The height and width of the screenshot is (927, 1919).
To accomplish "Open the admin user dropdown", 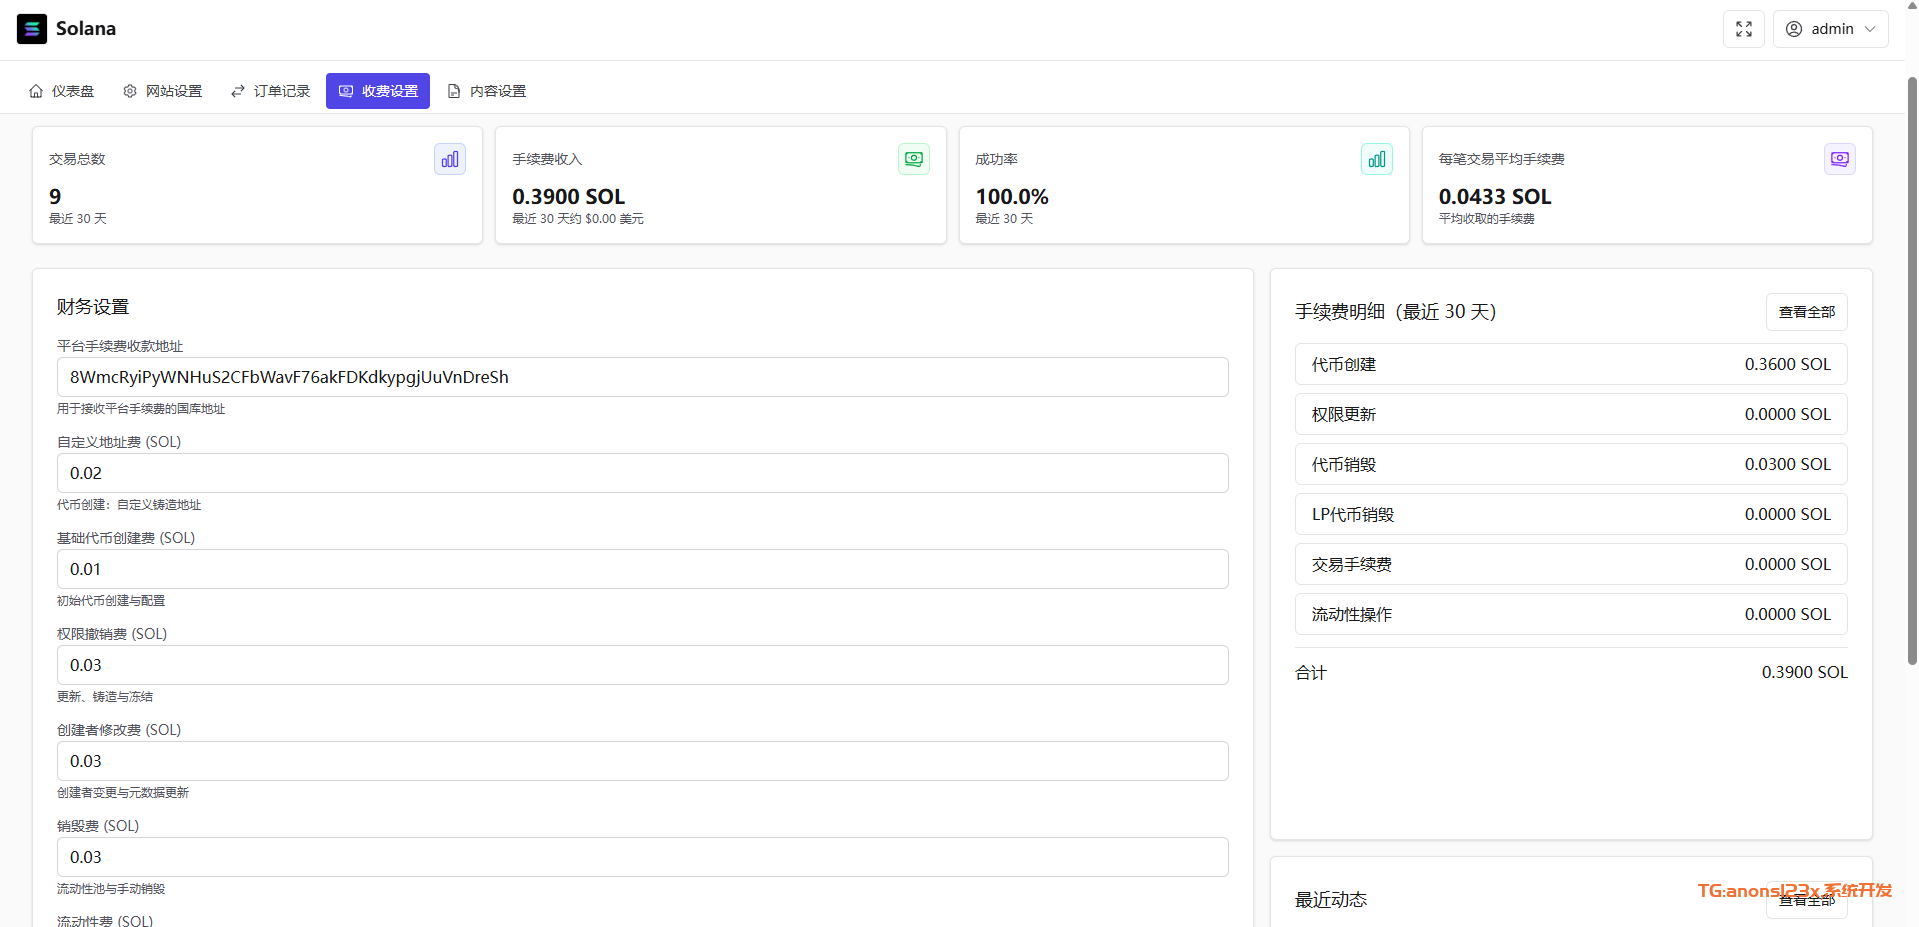I will 1830,29.
